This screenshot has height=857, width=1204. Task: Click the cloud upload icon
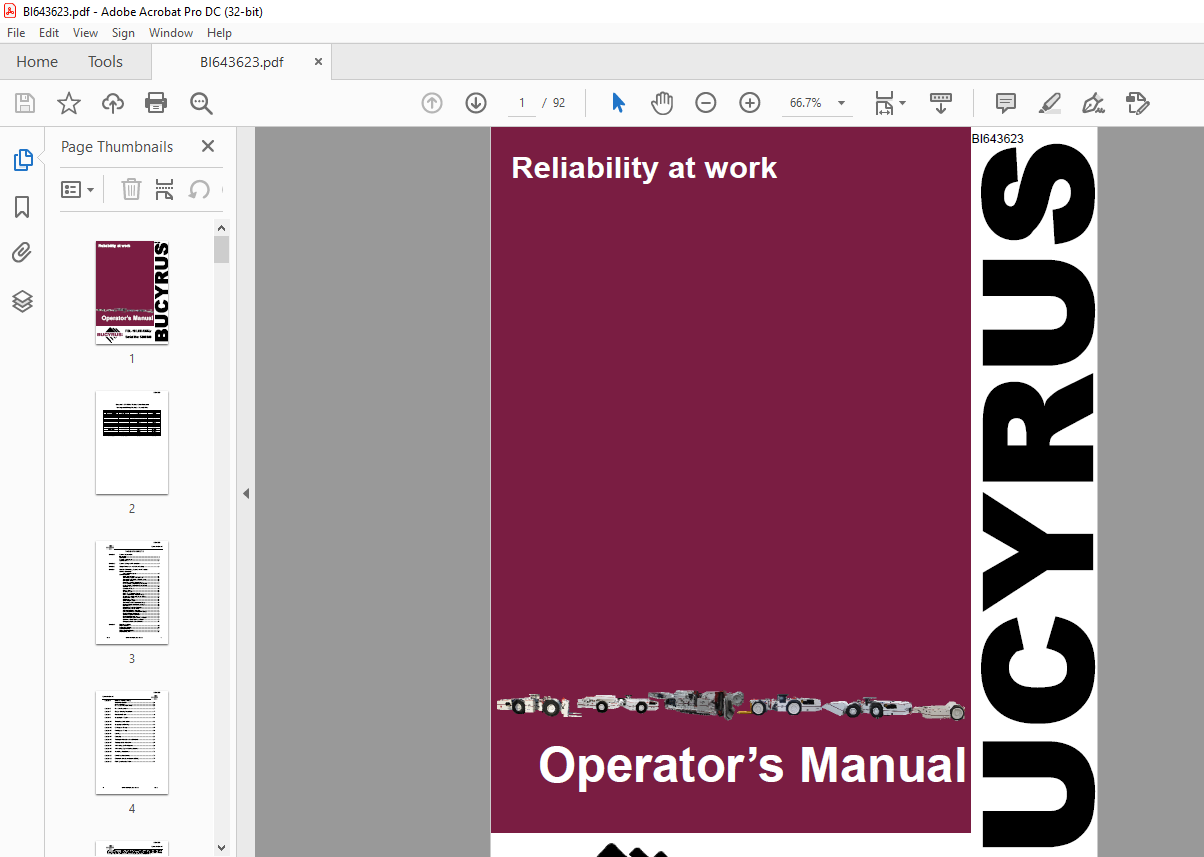tap(113, 103)
